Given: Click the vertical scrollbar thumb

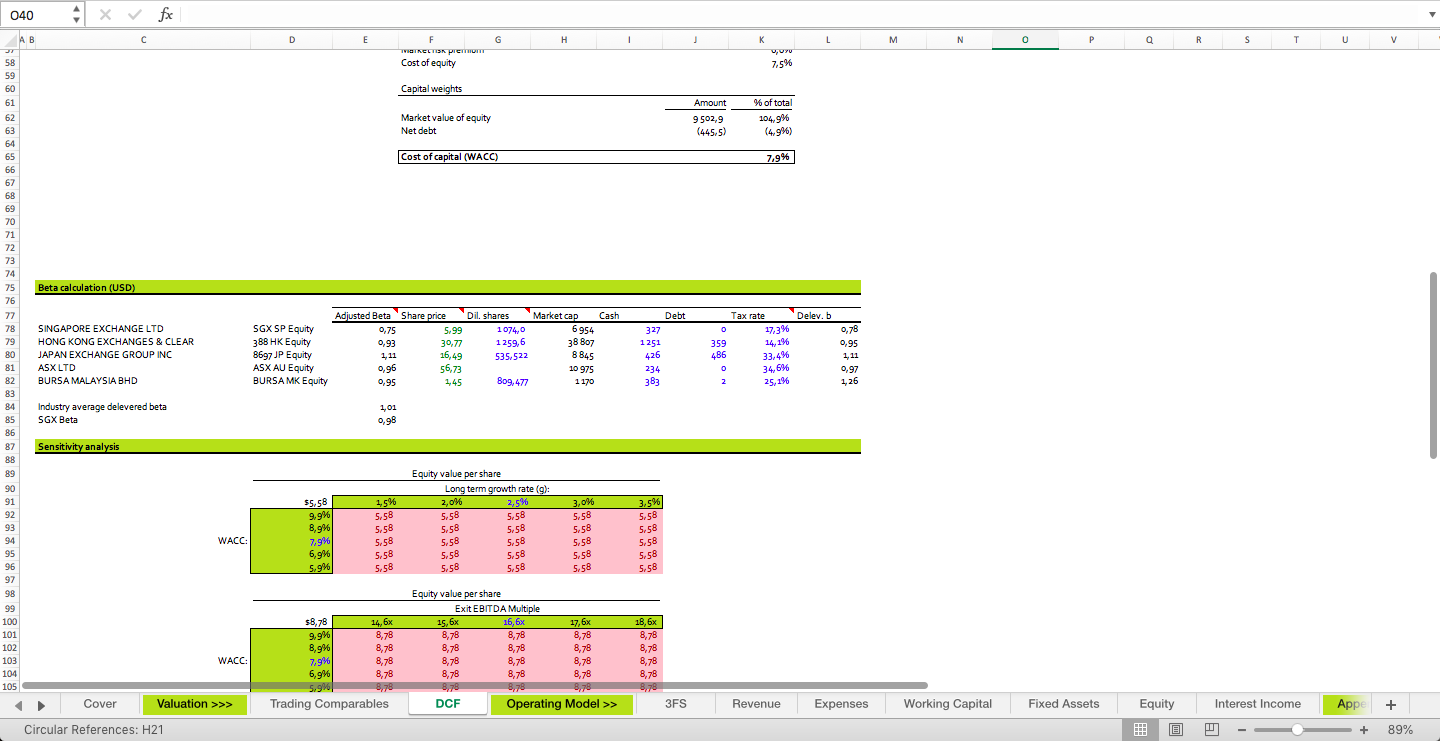Looking at the screenshot, I should [x=1433, y=364].
